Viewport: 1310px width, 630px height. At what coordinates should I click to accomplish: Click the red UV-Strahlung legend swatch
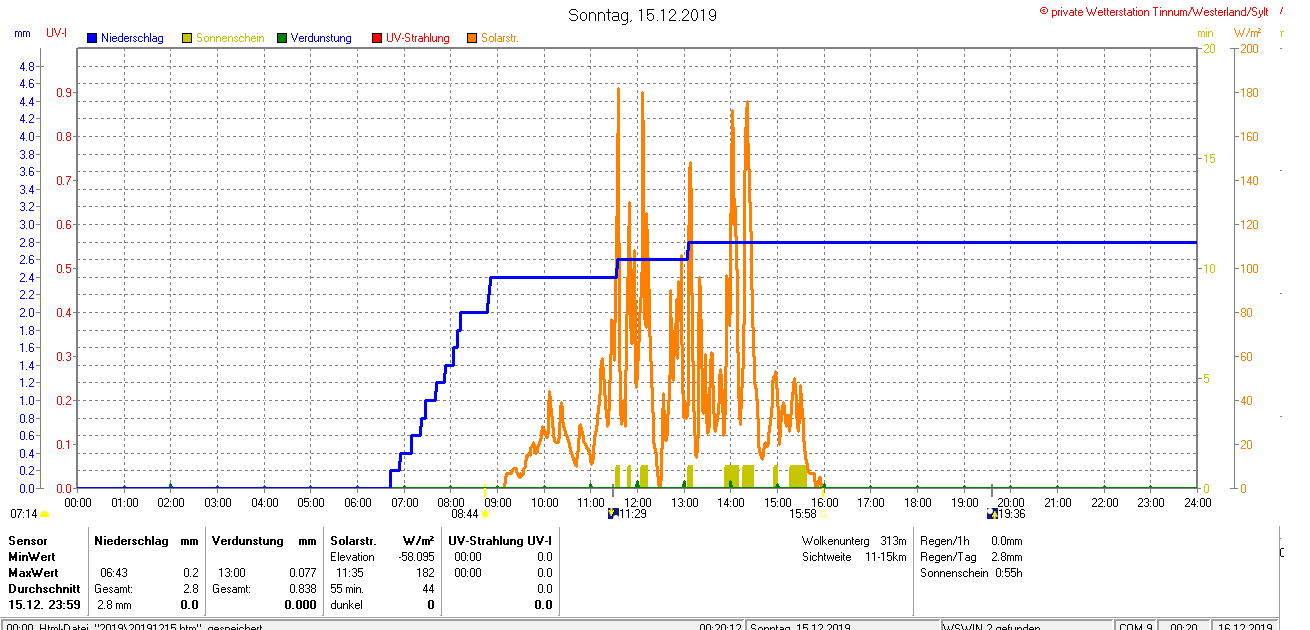coord(377,38)
